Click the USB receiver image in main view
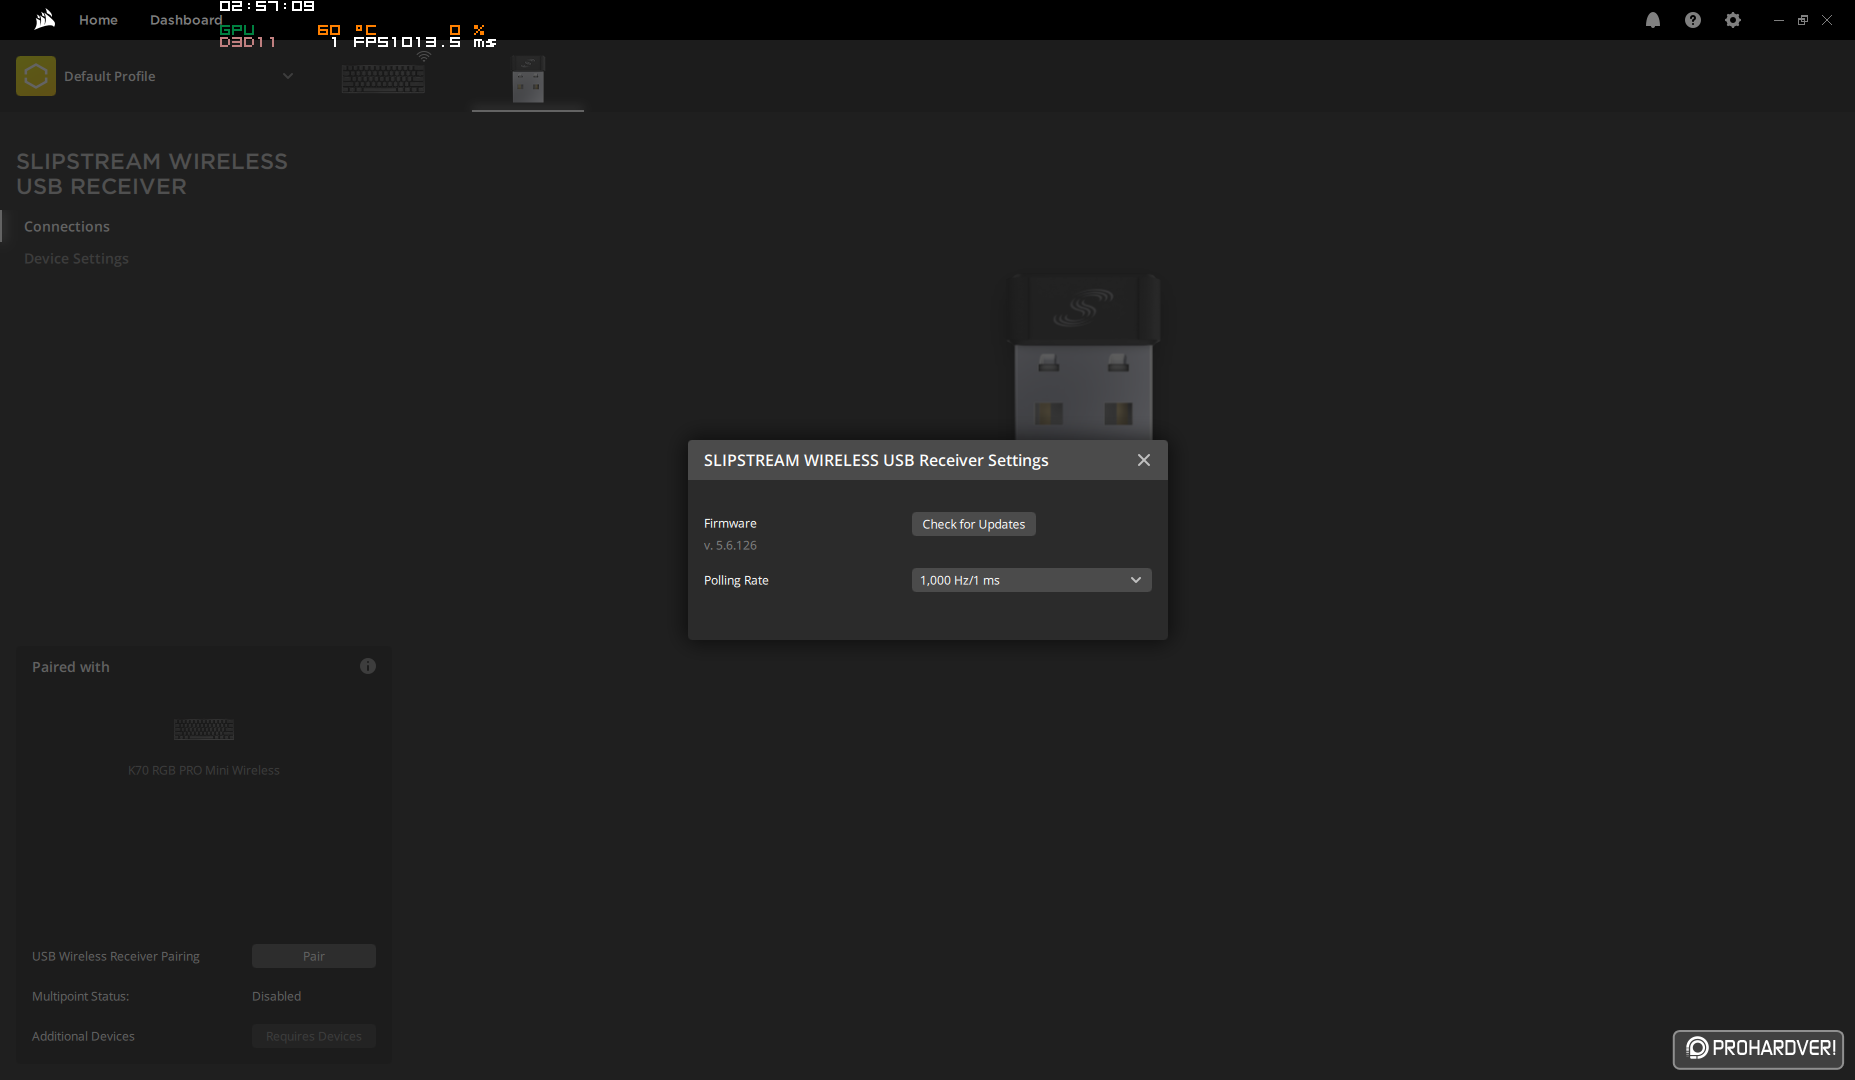 (x=1083, y=356)
